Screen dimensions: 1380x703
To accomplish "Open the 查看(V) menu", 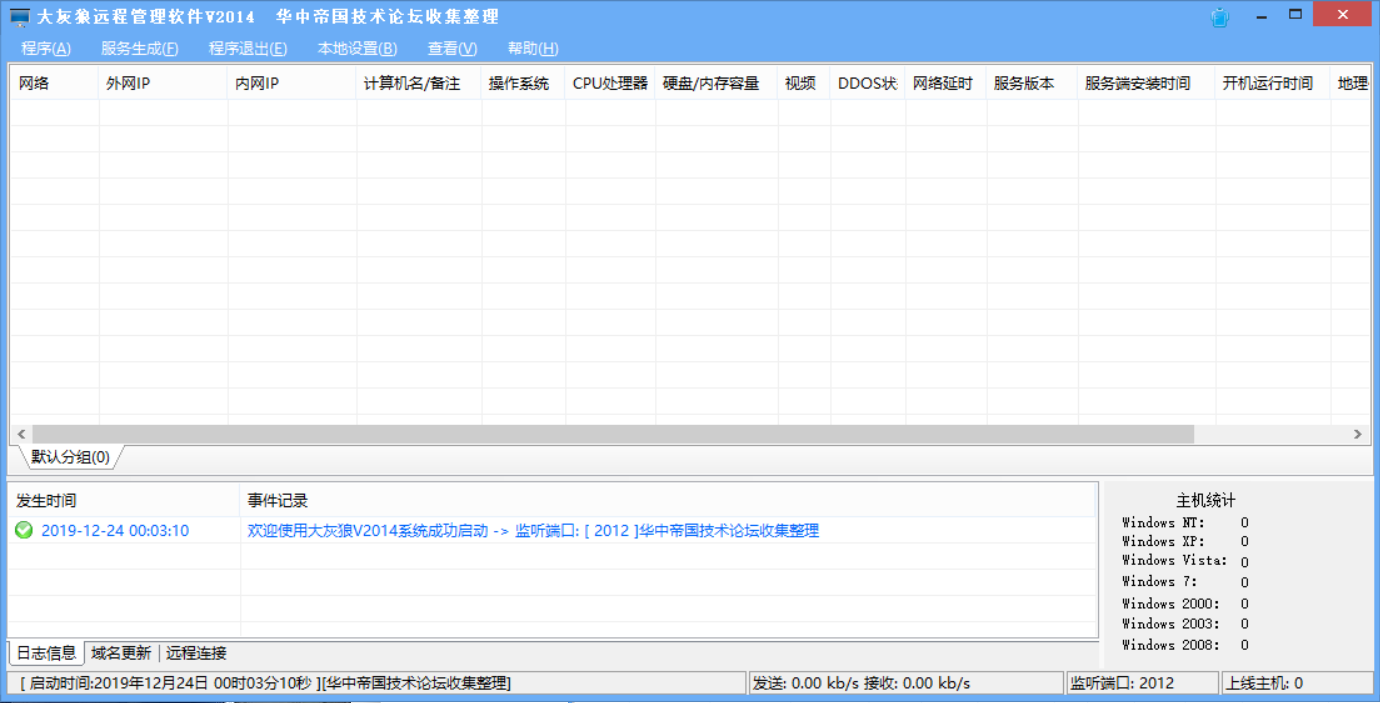I will (x=452, y=48).
